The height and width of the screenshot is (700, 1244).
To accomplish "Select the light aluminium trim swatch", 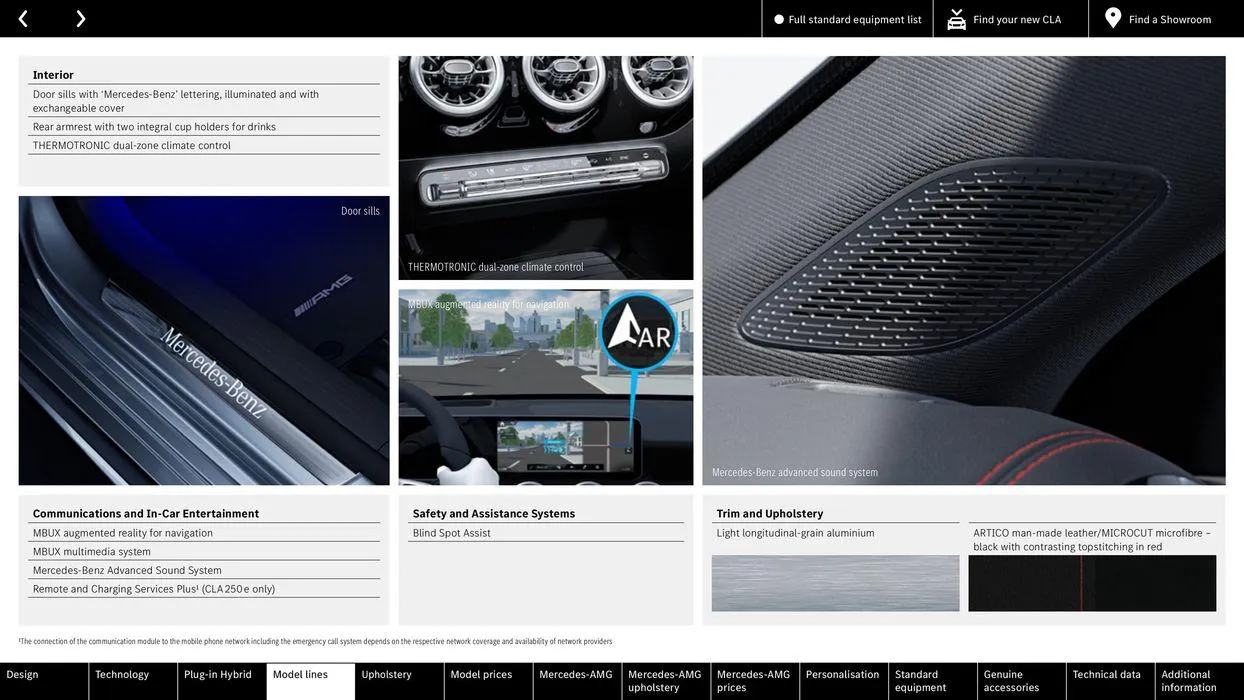I will 835,583.
